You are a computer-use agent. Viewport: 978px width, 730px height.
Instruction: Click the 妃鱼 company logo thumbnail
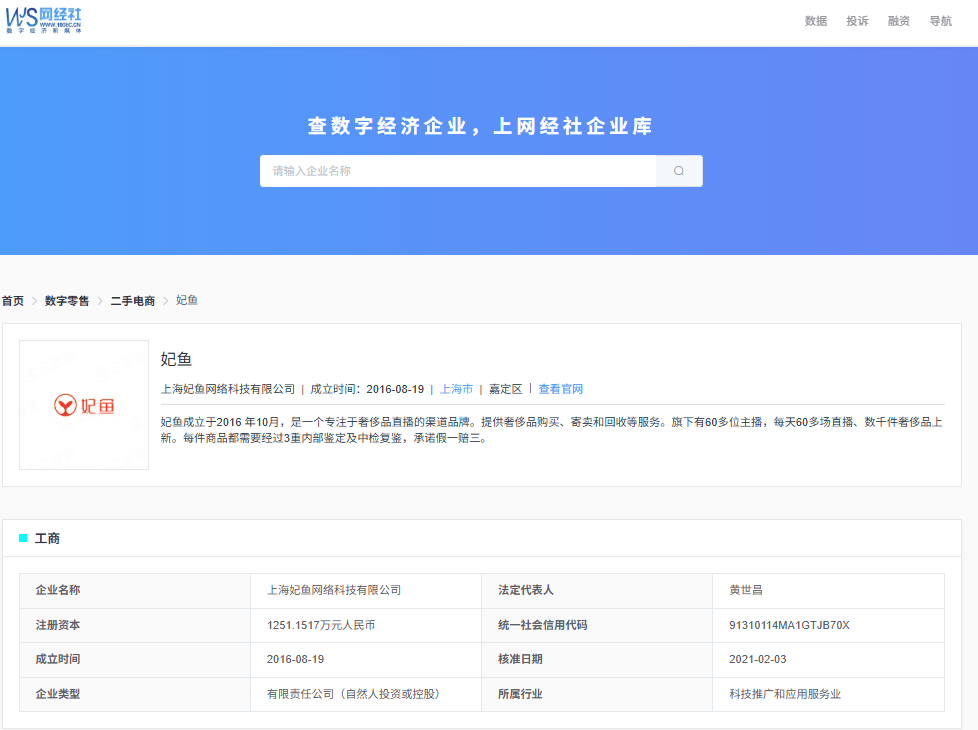[84, 405]
